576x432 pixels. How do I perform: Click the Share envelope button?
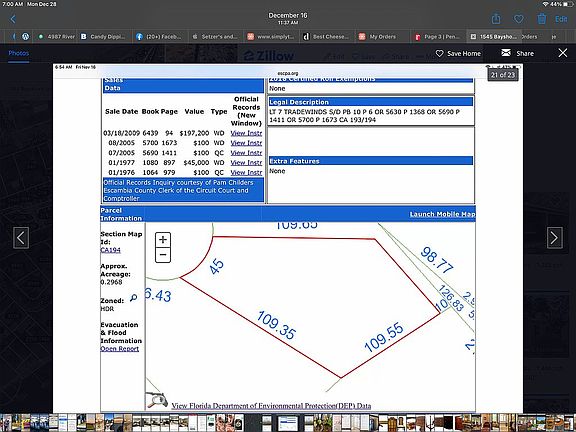(x=518, y=53)
